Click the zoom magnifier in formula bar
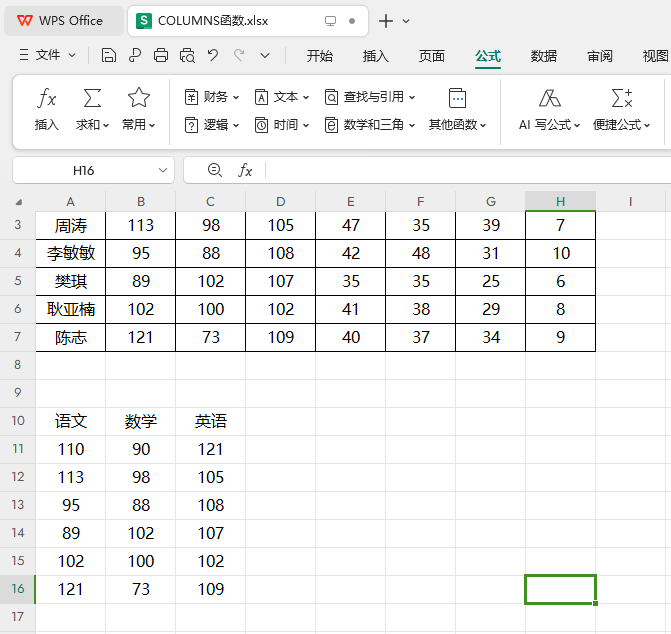This screenshot has width=671, height=634. [214, 170]
